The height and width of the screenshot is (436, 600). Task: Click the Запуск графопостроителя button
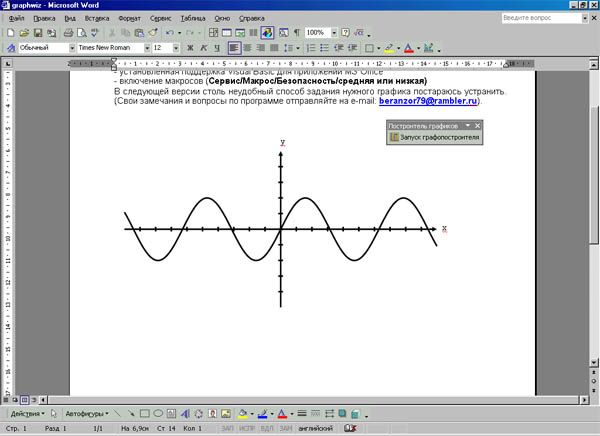click(435, 137)
